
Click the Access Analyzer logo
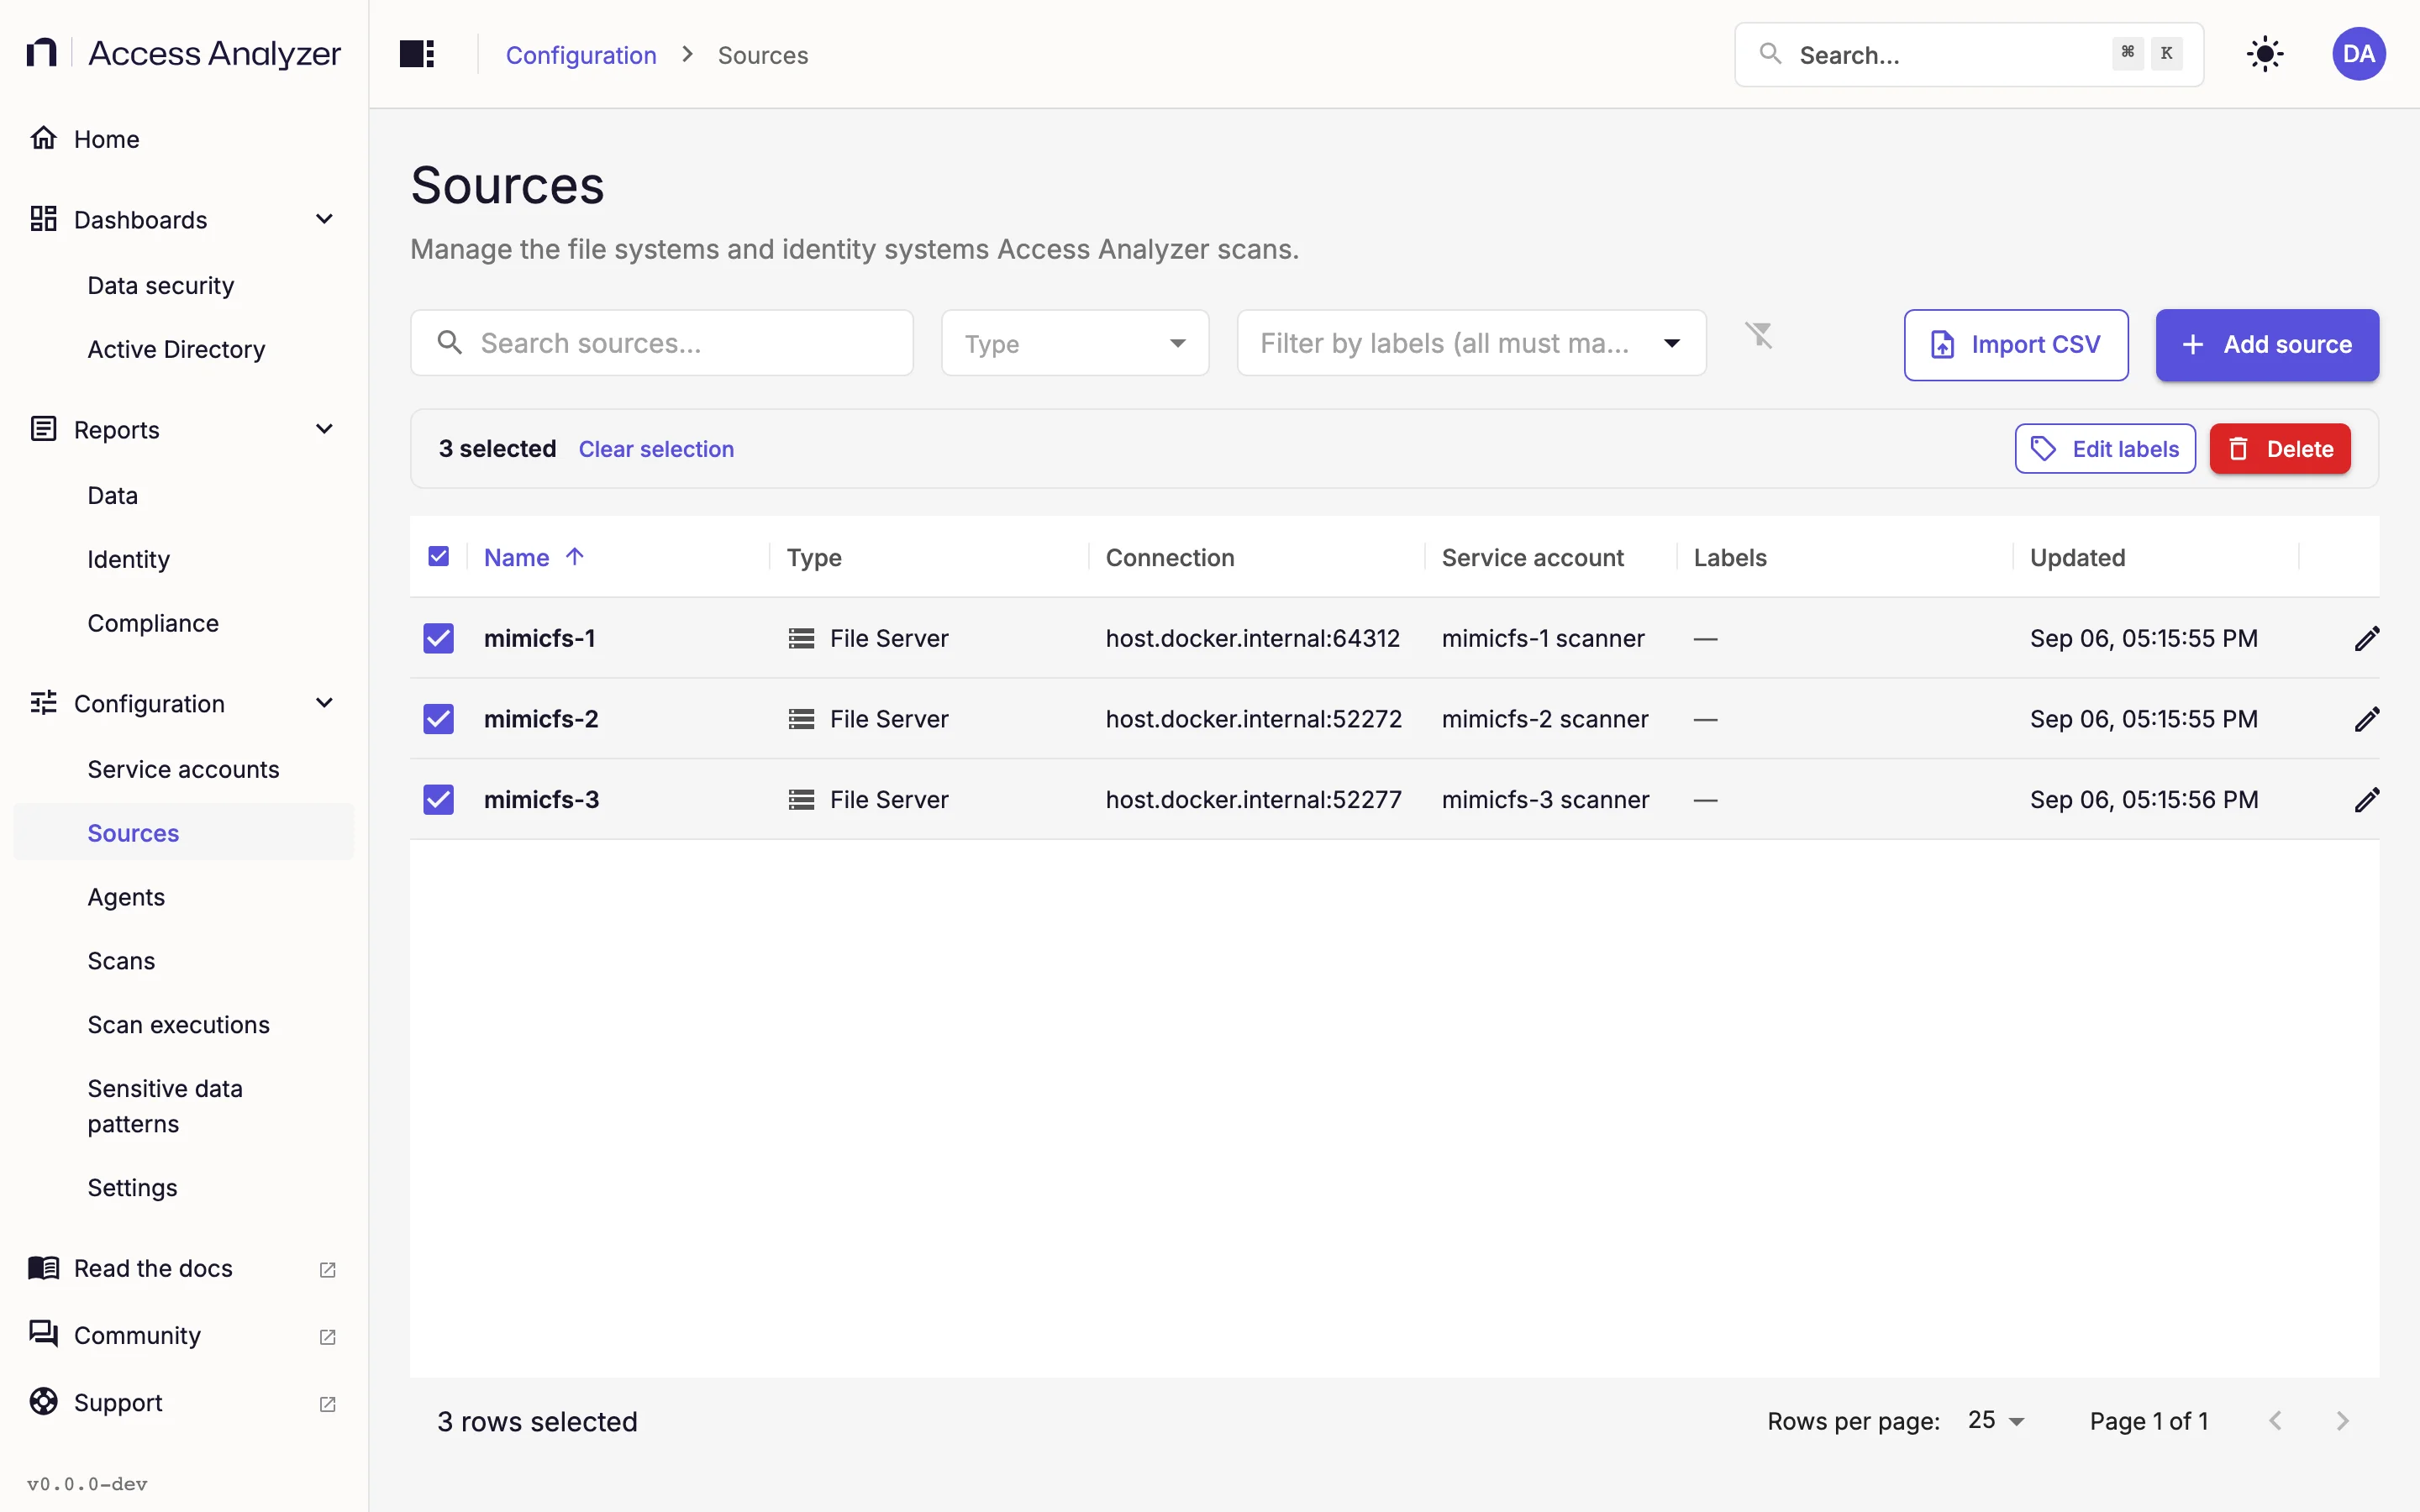coord(183,53)
